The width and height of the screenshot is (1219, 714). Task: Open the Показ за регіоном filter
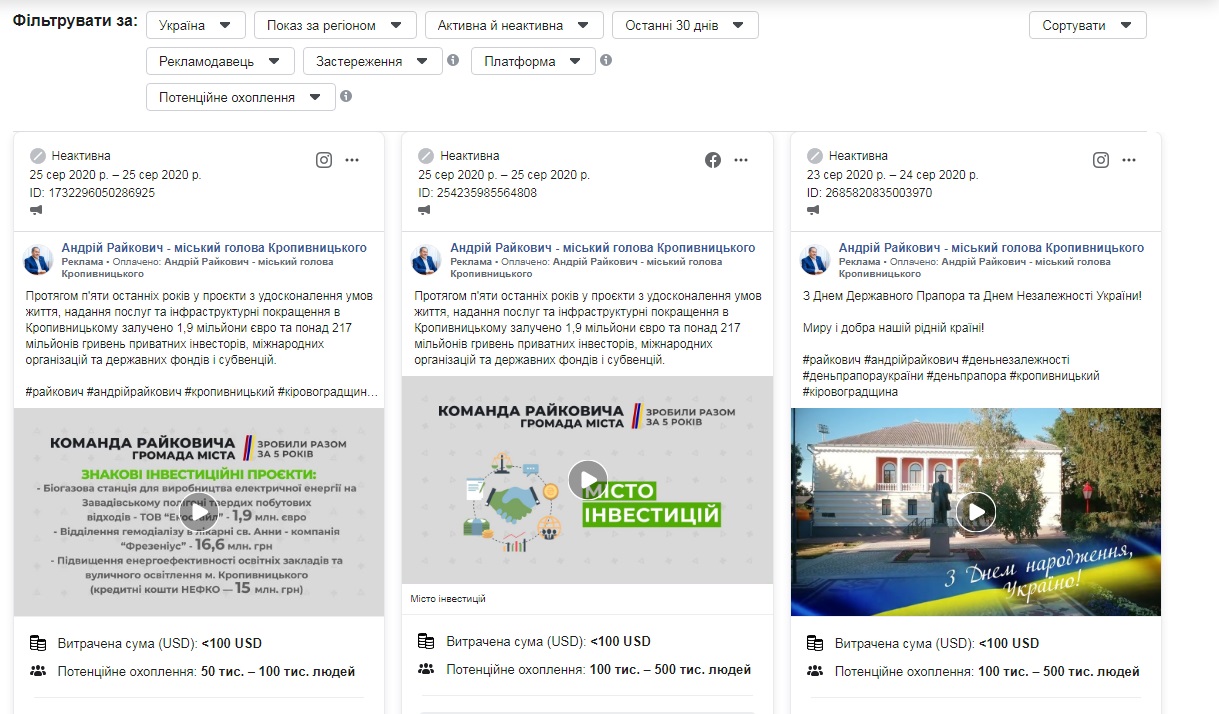334,25
